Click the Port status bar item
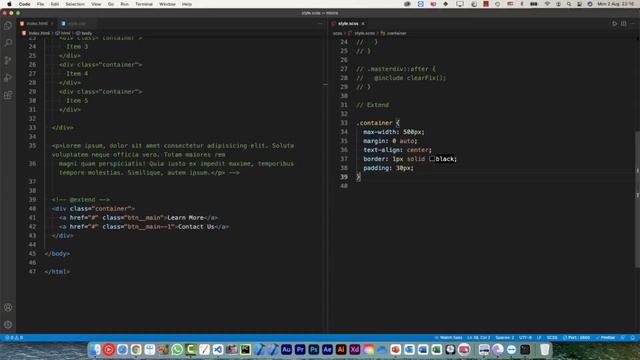640x360 pixels. point(577,338)
